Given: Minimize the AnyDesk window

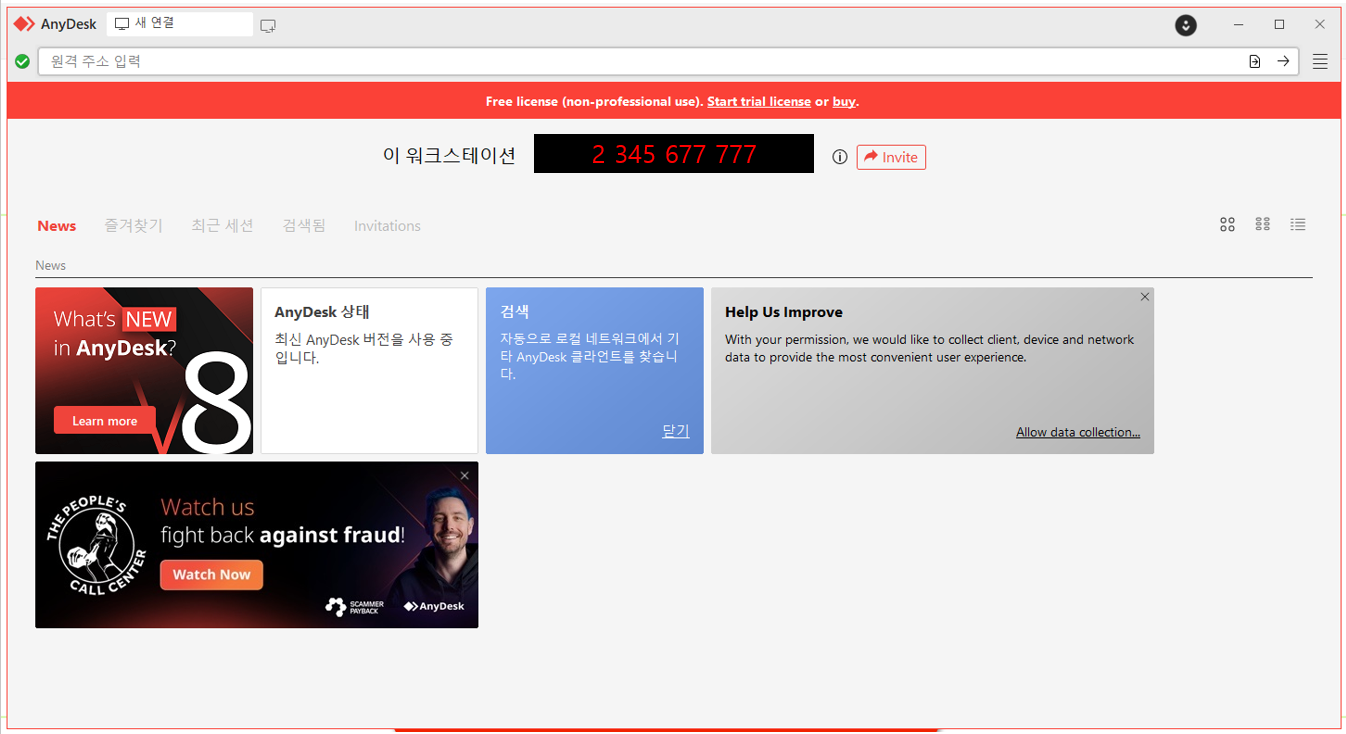Looking at the screenshot, I should [x=1239, y=25].
